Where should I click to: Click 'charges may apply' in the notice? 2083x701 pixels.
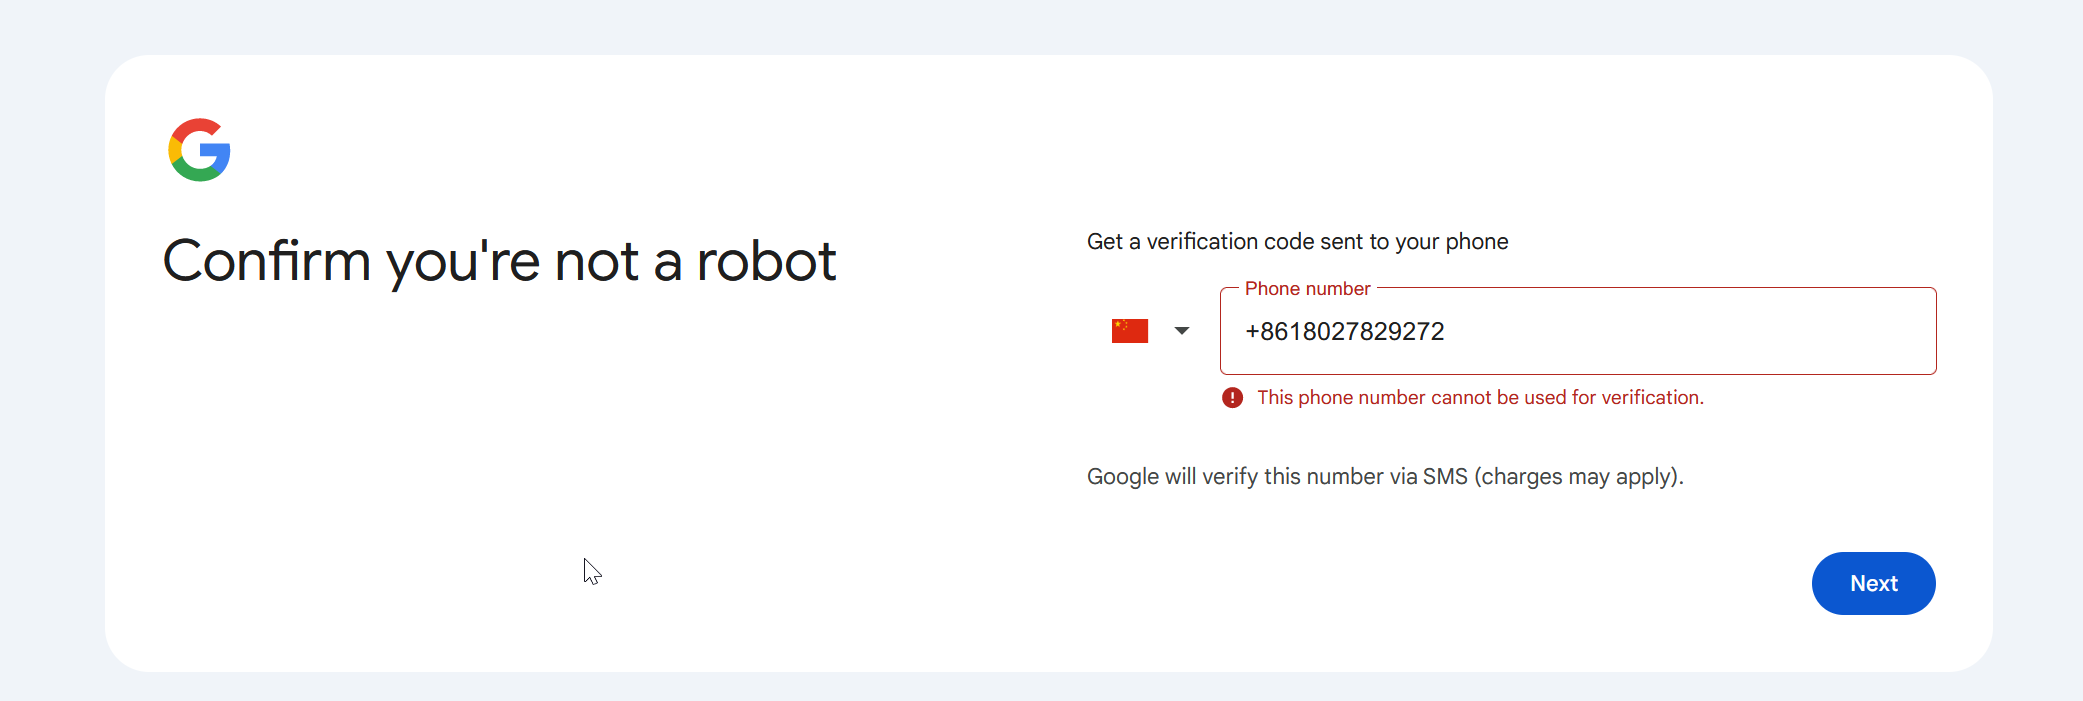1575,477
